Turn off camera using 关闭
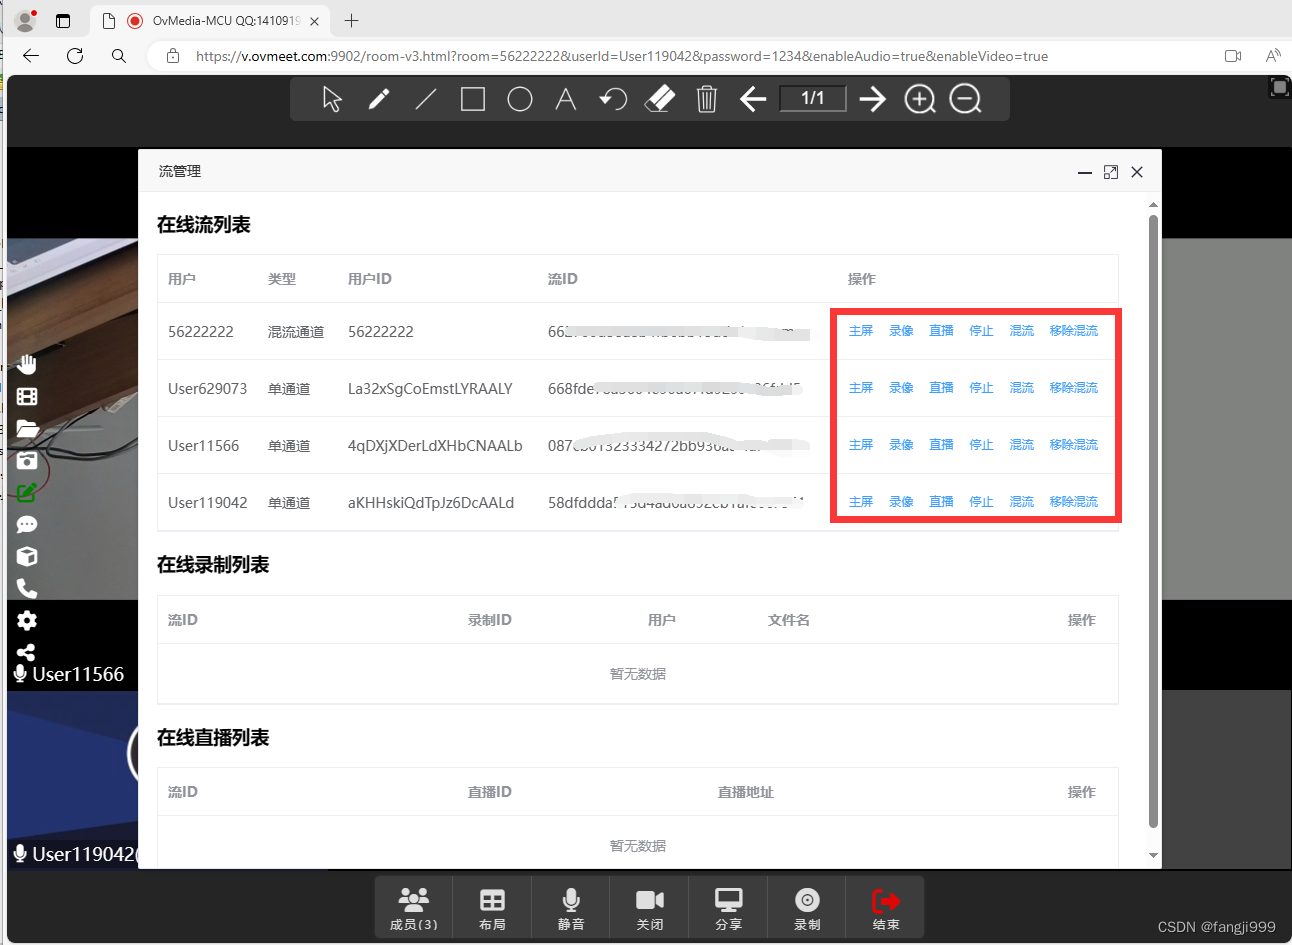 649,907
